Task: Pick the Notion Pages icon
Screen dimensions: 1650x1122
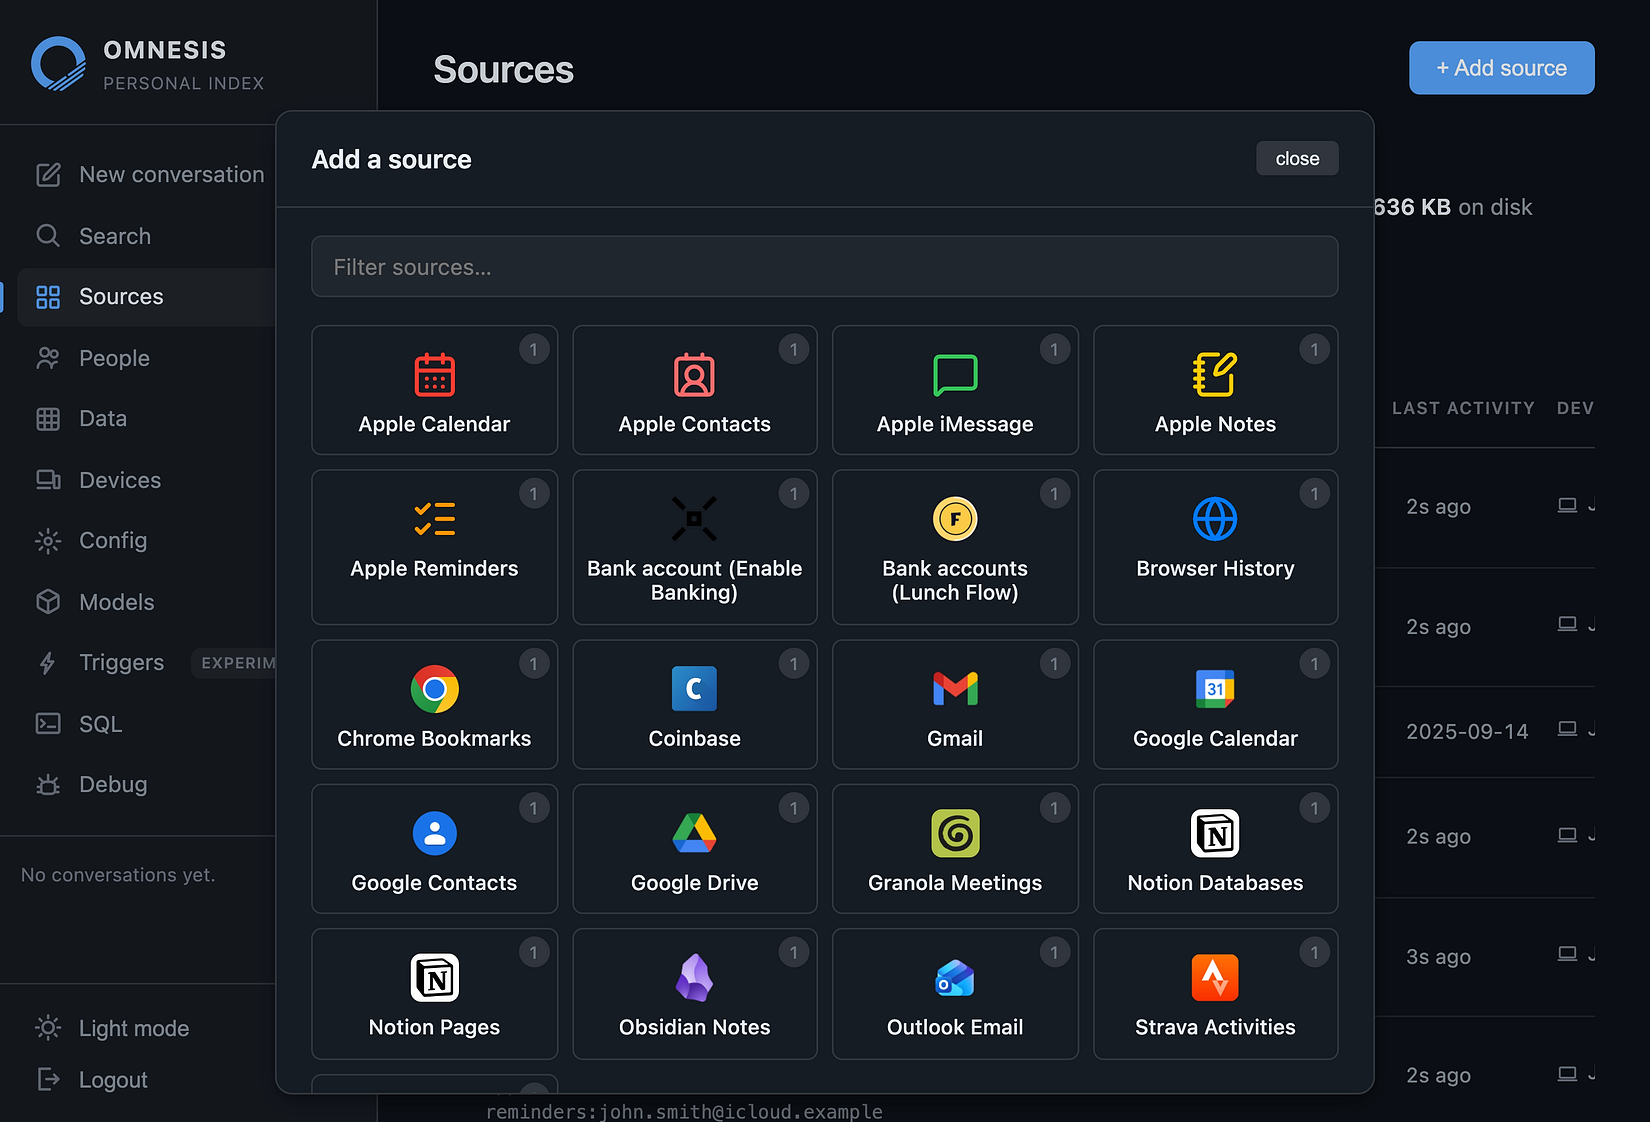Action: pos(434,978)
